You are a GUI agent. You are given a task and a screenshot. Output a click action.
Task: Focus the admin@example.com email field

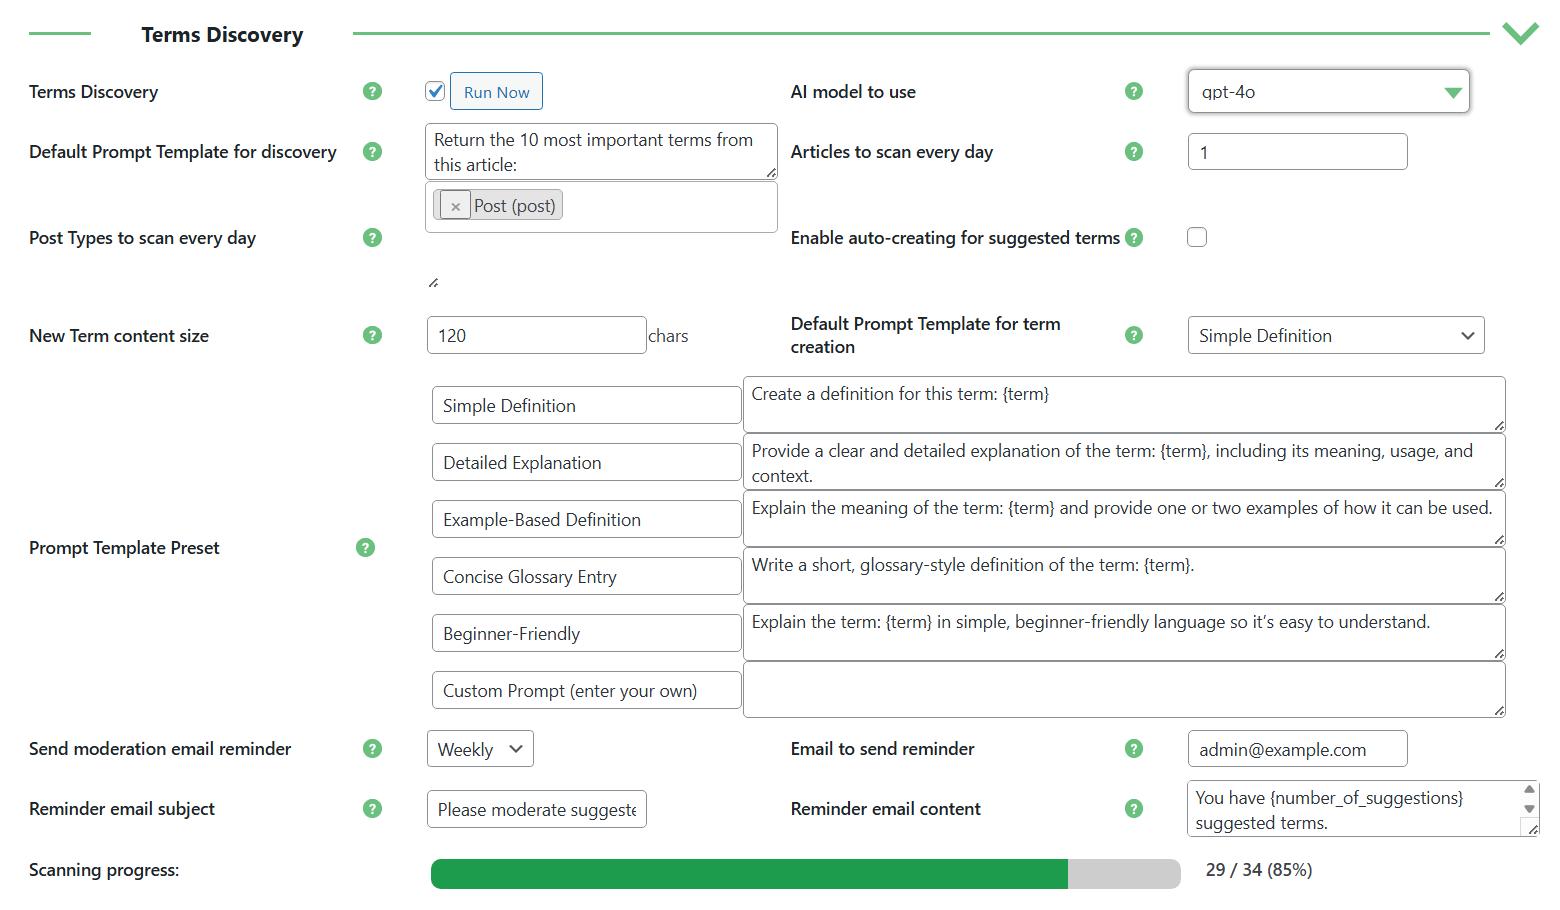tap(1297, 748)
